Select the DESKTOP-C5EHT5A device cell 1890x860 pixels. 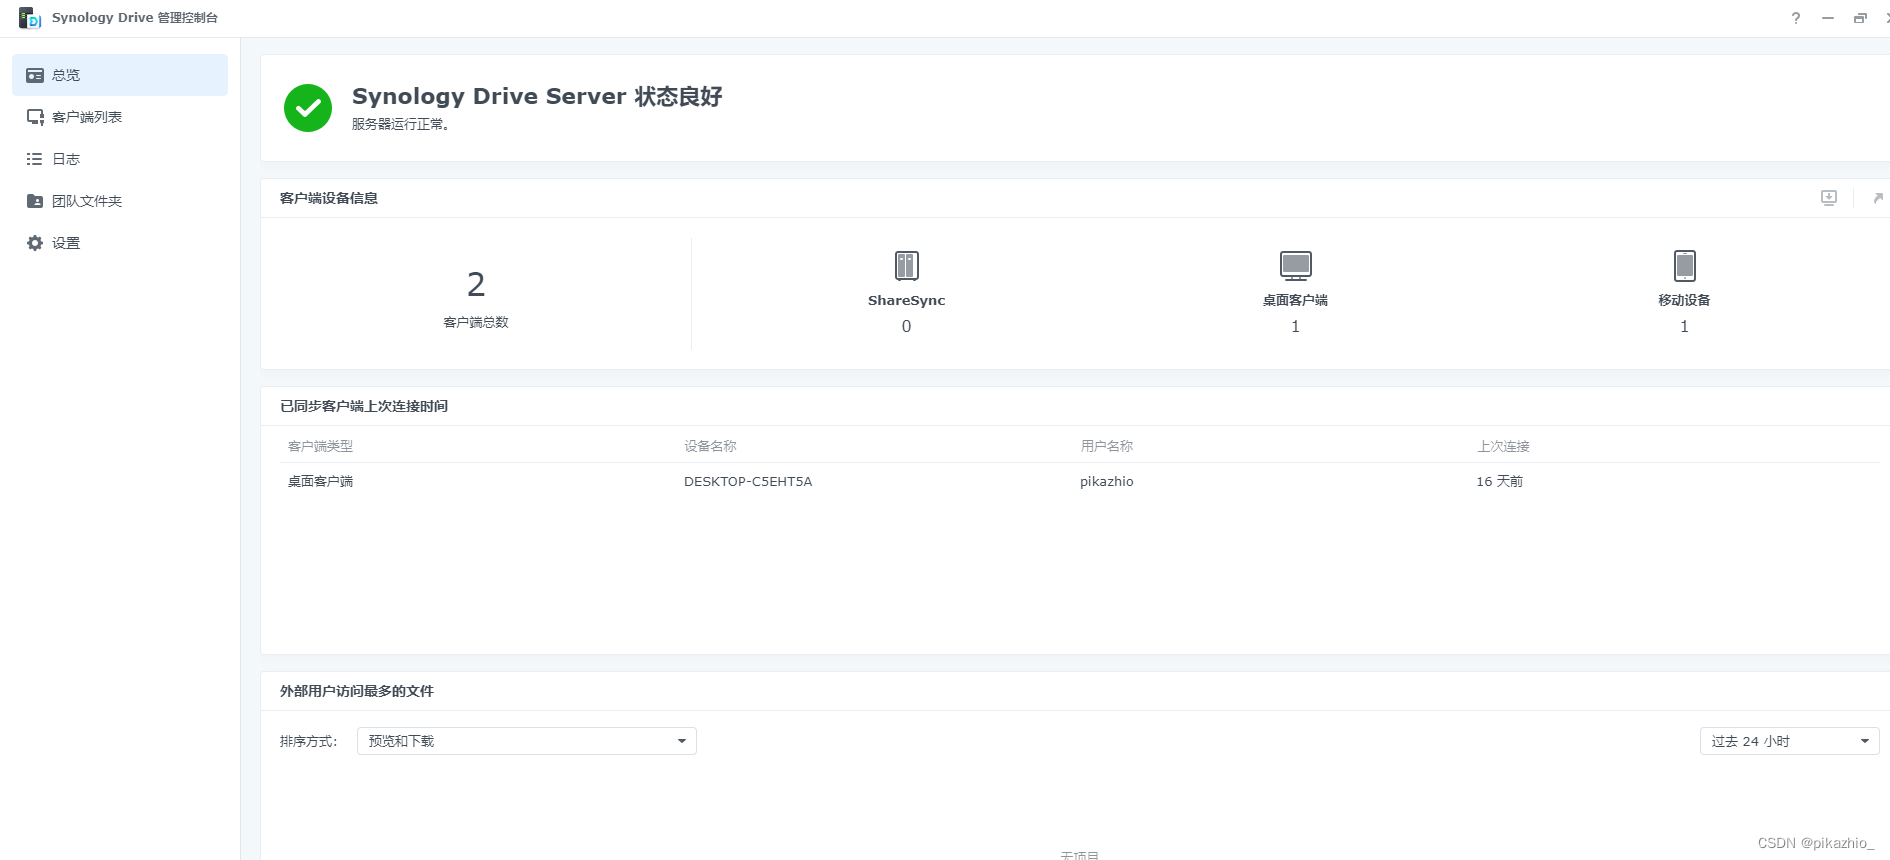[x=748, y=481]
